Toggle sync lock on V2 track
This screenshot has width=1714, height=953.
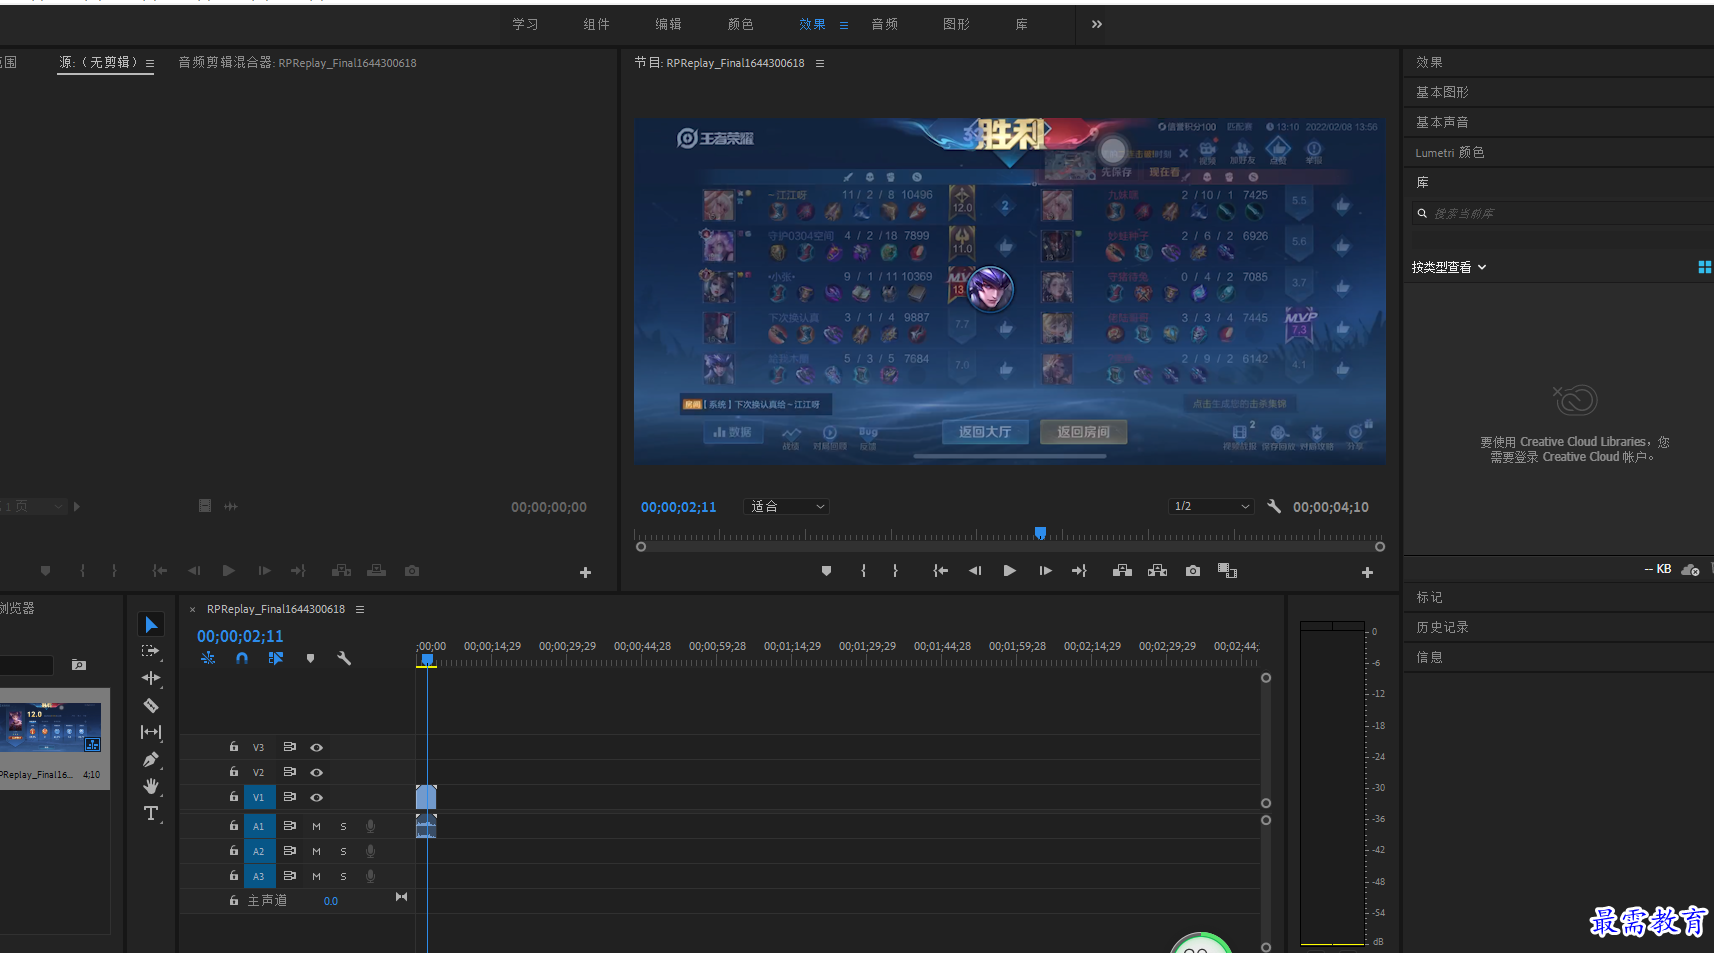tap(289, 772)
